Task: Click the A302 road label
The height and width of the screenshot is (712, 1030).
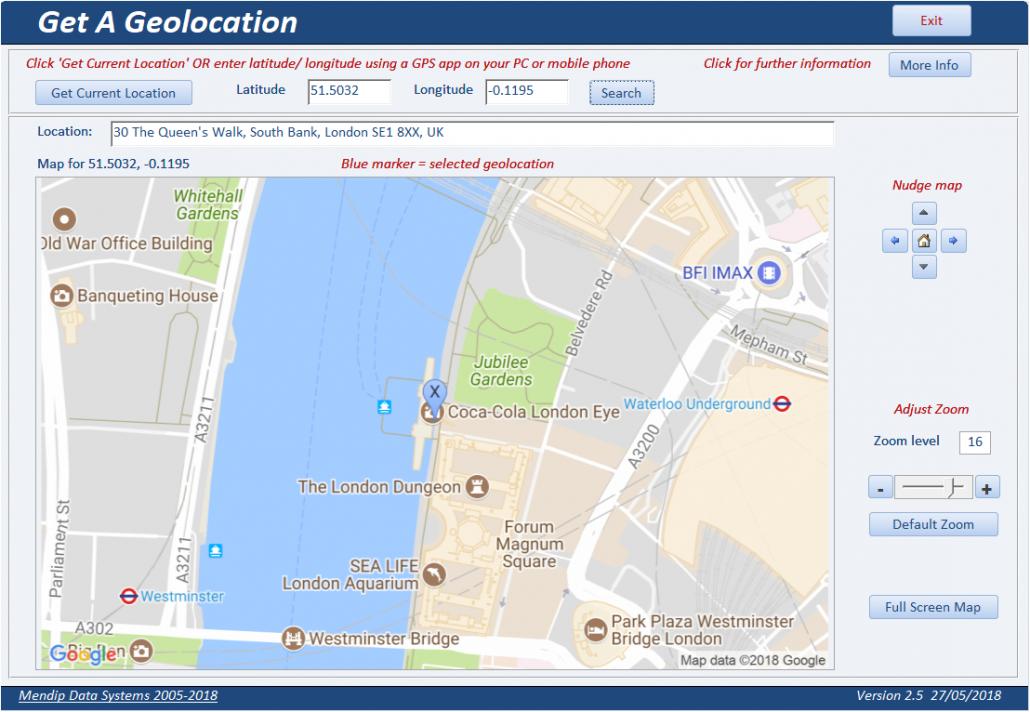Action: (x=94, y=628)
